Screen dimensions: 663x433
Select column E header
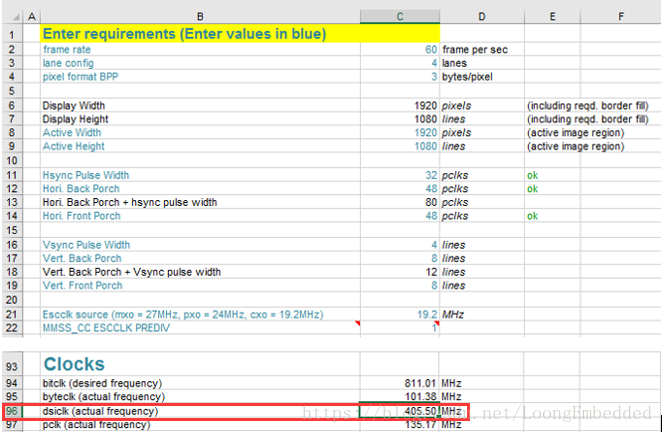pyautogui.click(x=553, y=16)
